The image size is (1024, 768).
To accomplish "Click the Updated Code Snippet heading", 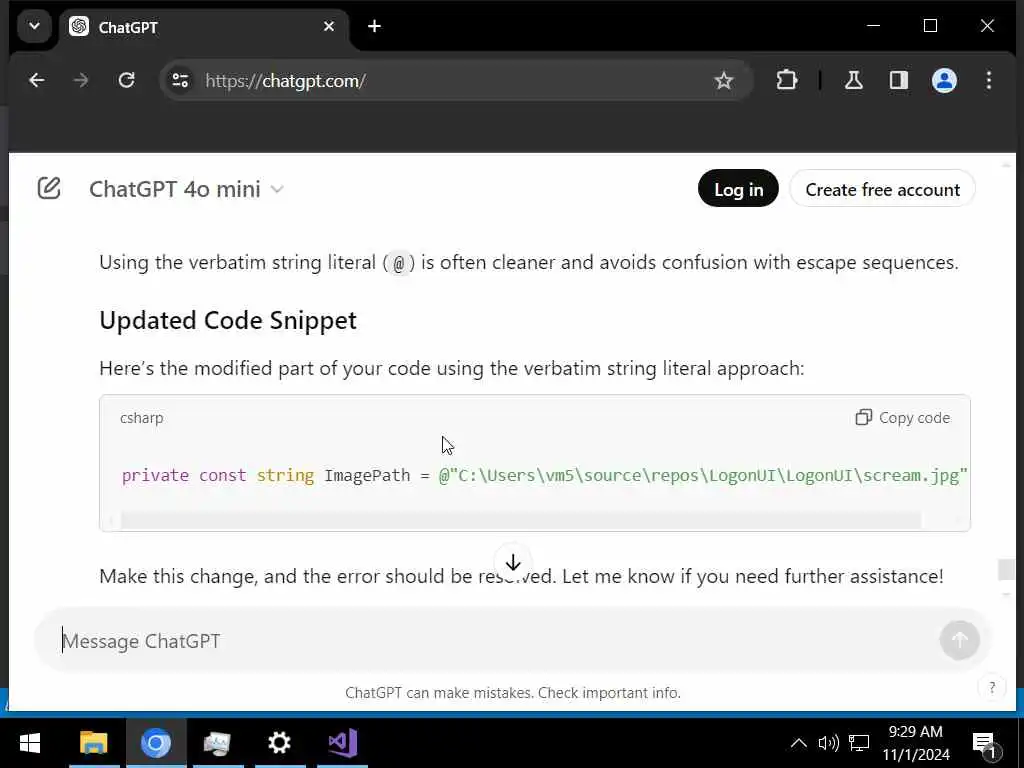I will click(228, 321).
